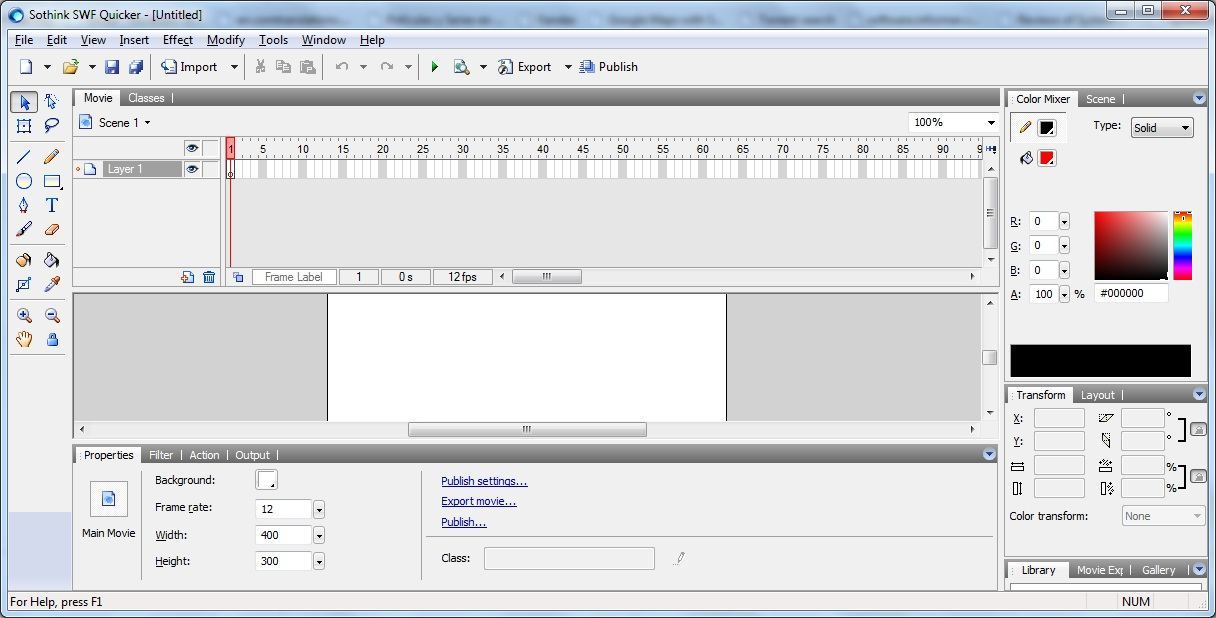1216x618 pixels.
Task: Click the Background color swatch in Properties
Action: 266,479
